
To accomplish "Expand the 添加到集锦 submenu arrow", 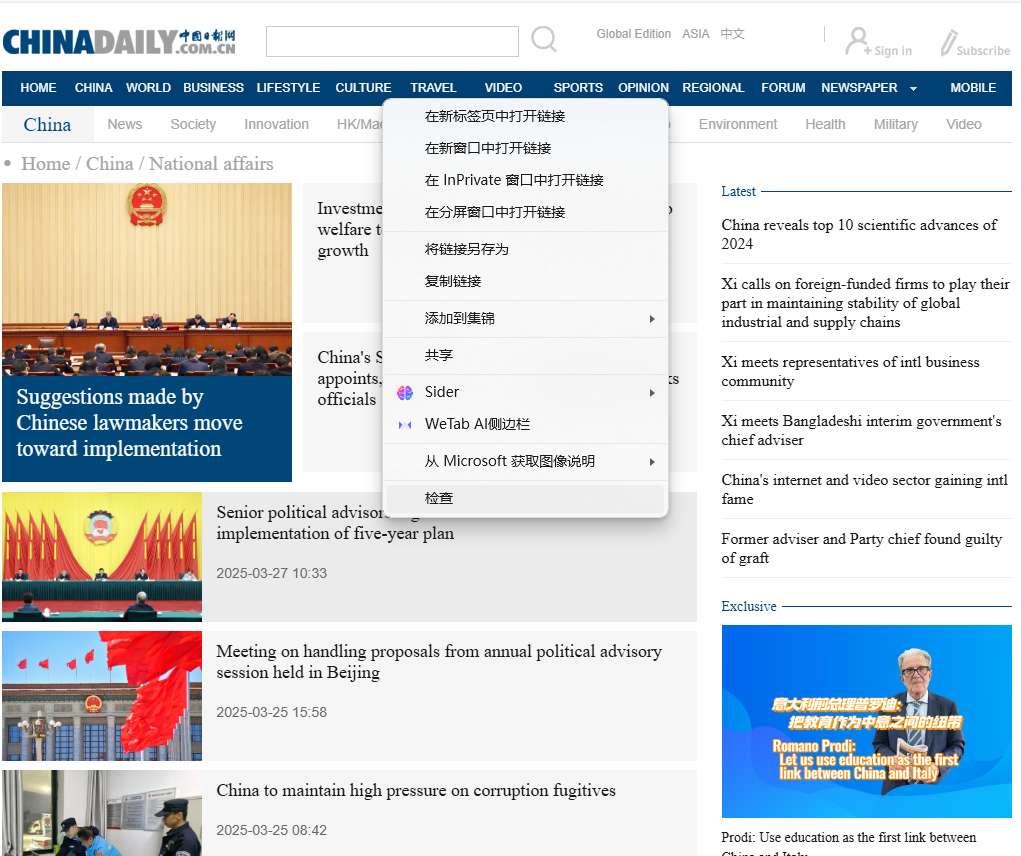I will [652, 319].
